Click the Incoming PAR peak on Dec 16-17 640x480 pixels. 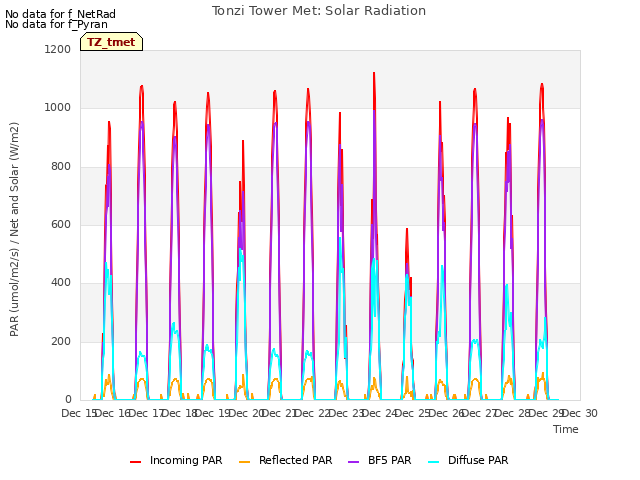pos(142,86)
